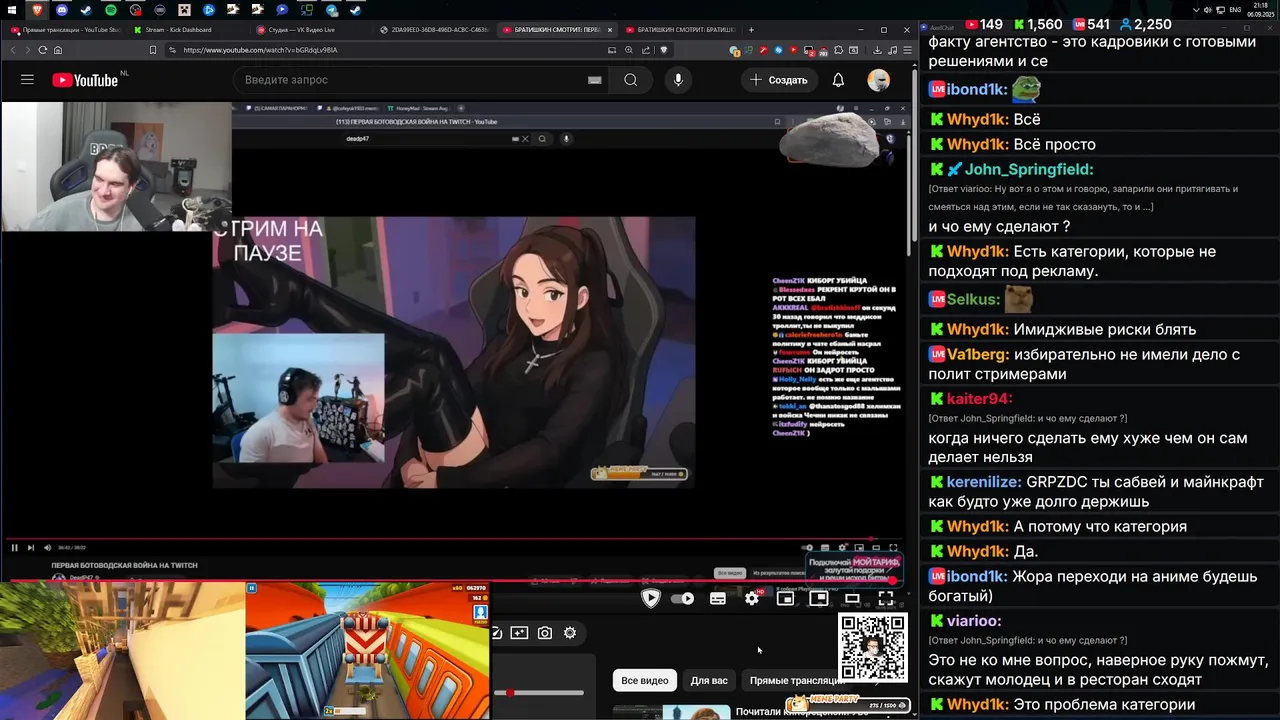Open the account avatar menu
This screenshot has width=1280, height=720.
(x=878, y=80)
